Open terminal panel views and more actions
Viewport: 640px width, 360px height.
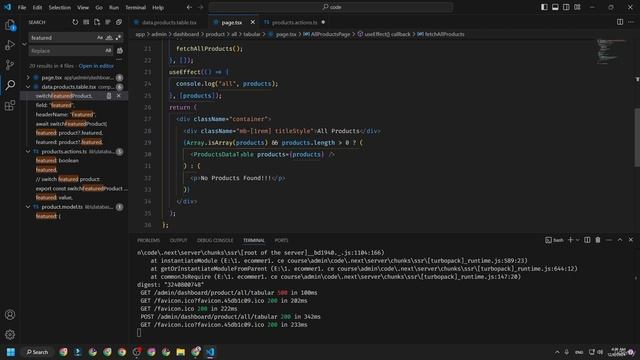pos(609,240)
